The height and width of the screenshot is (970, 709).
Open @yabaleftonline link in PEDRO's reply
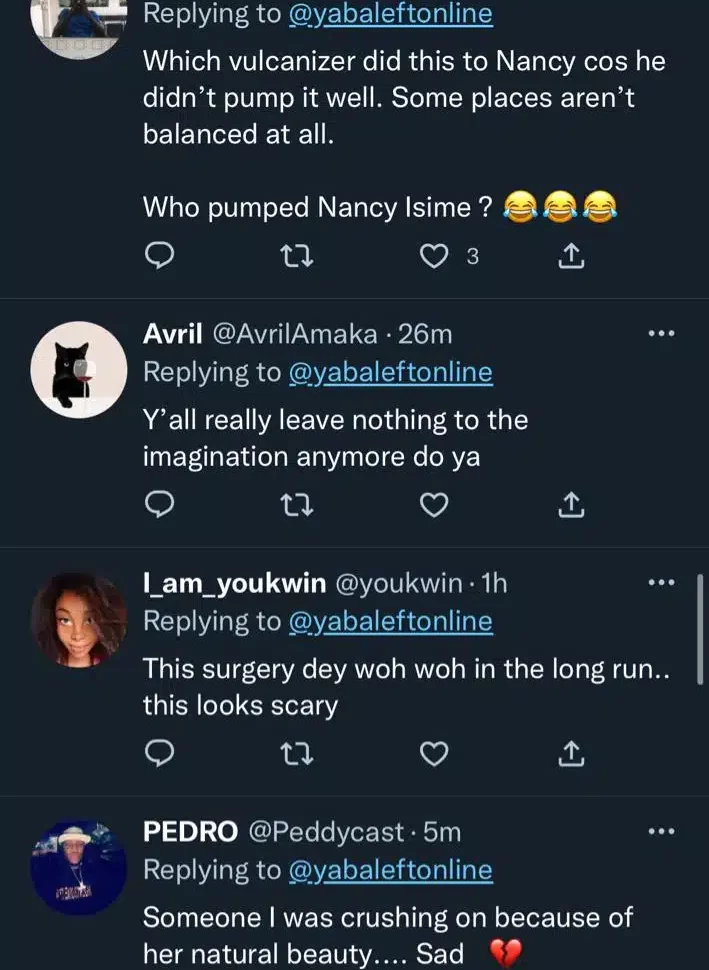(x=390, y=870)
